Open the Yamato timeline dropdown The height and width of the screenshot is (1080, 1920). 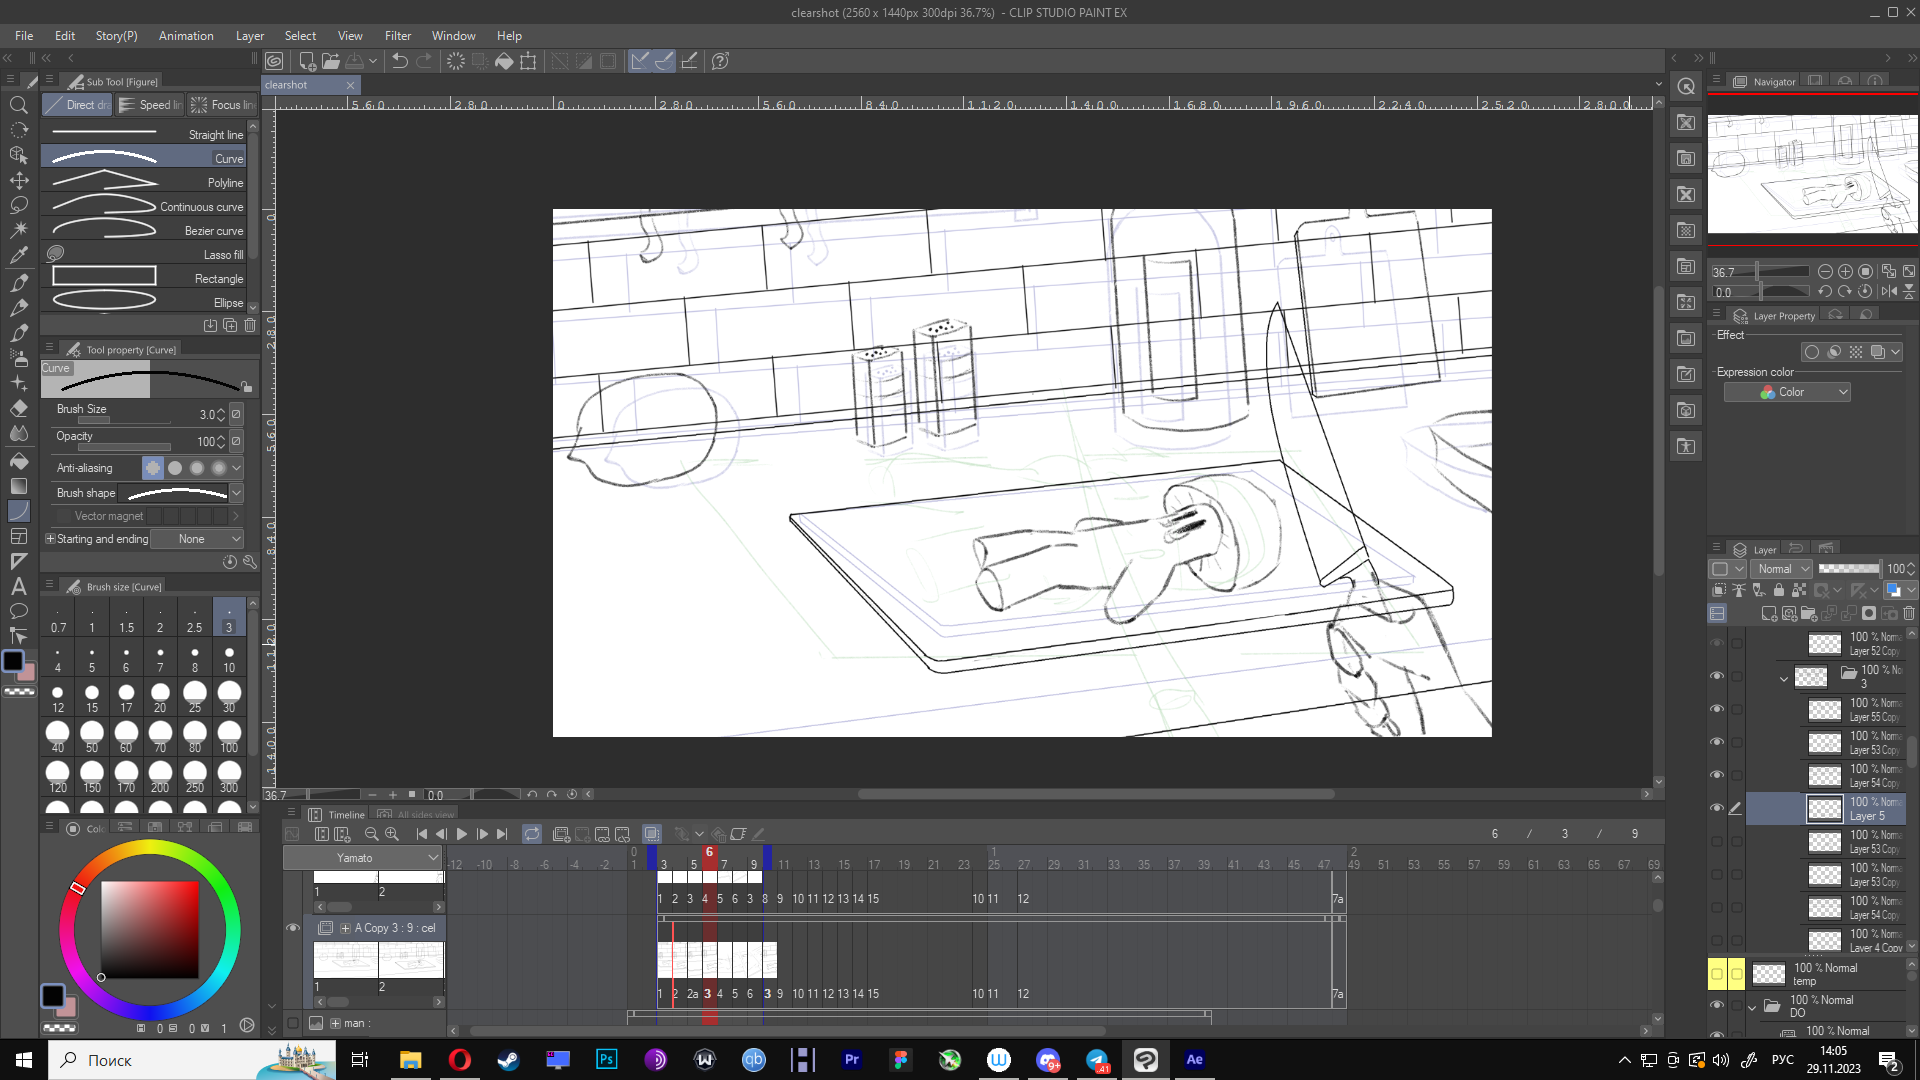click(362, 858)
